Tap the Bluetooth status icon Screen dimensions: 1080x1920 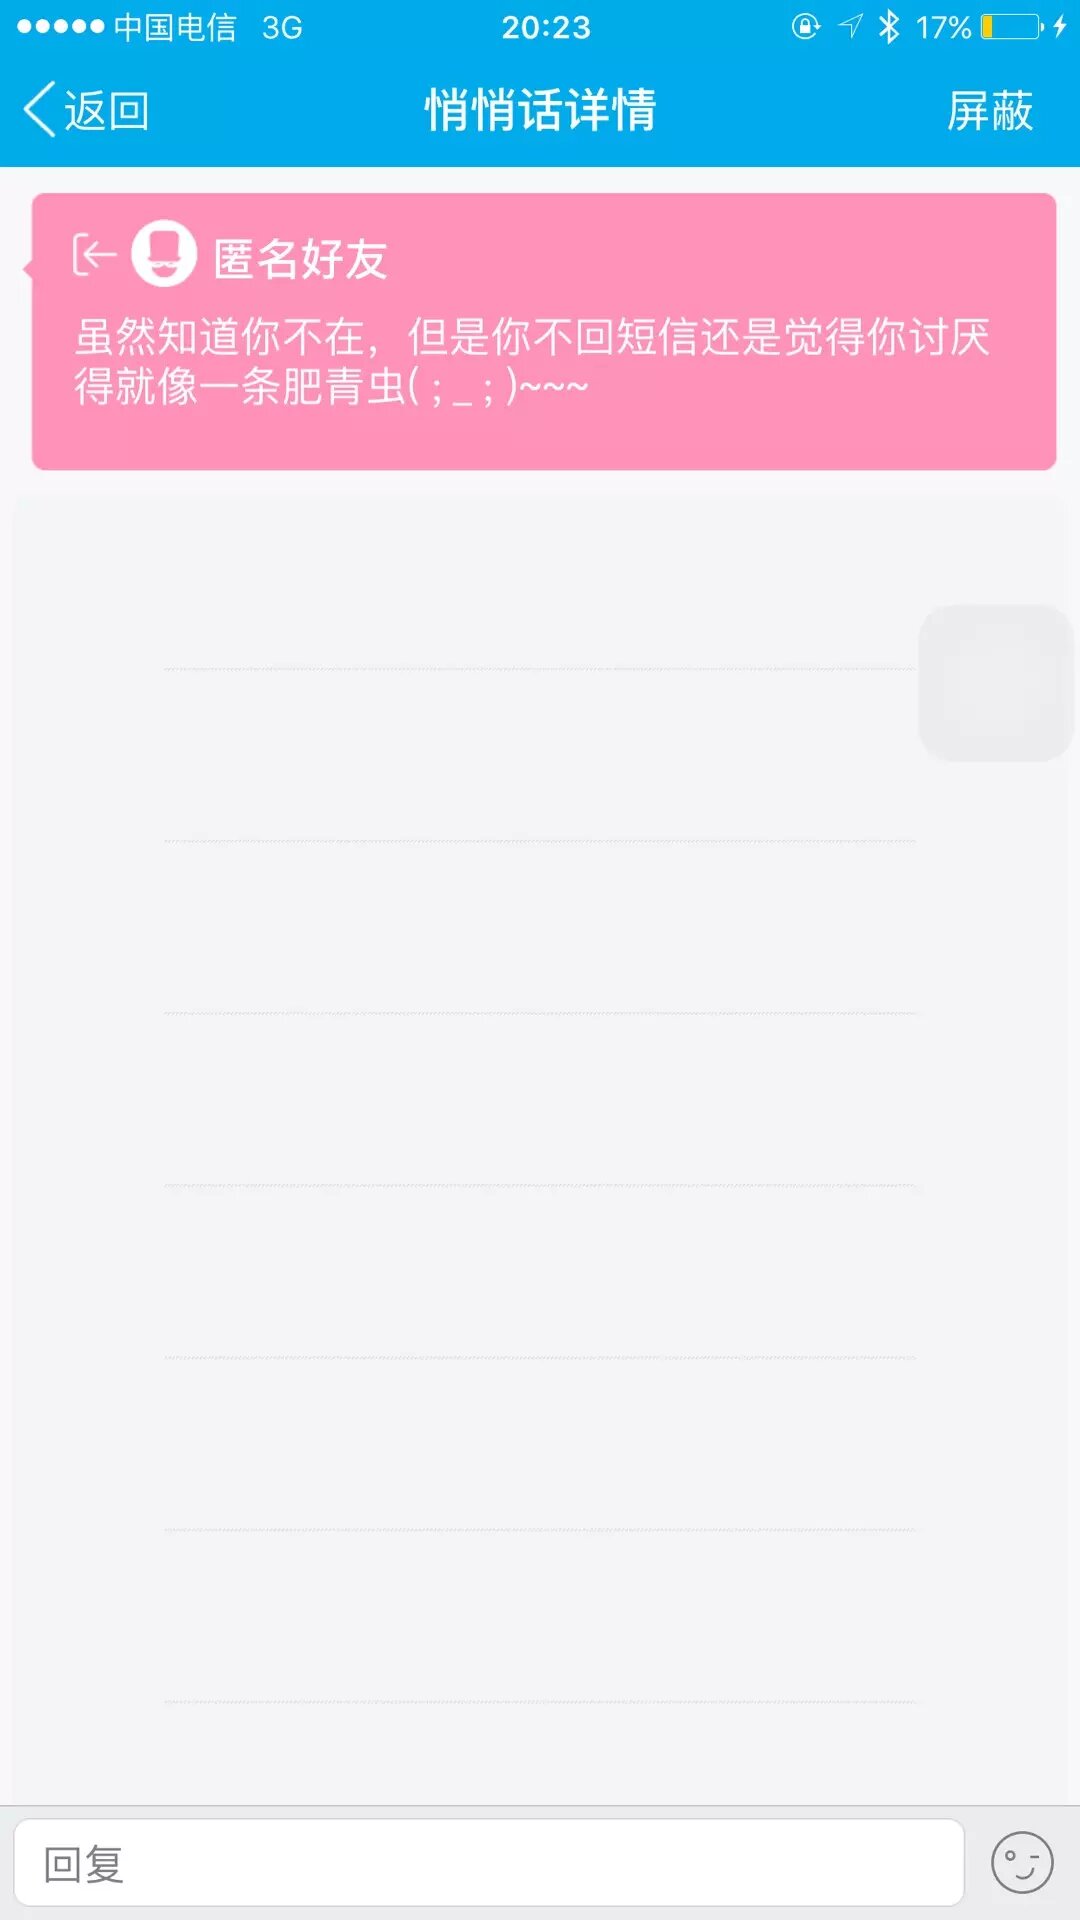click(x=888, y=27)
